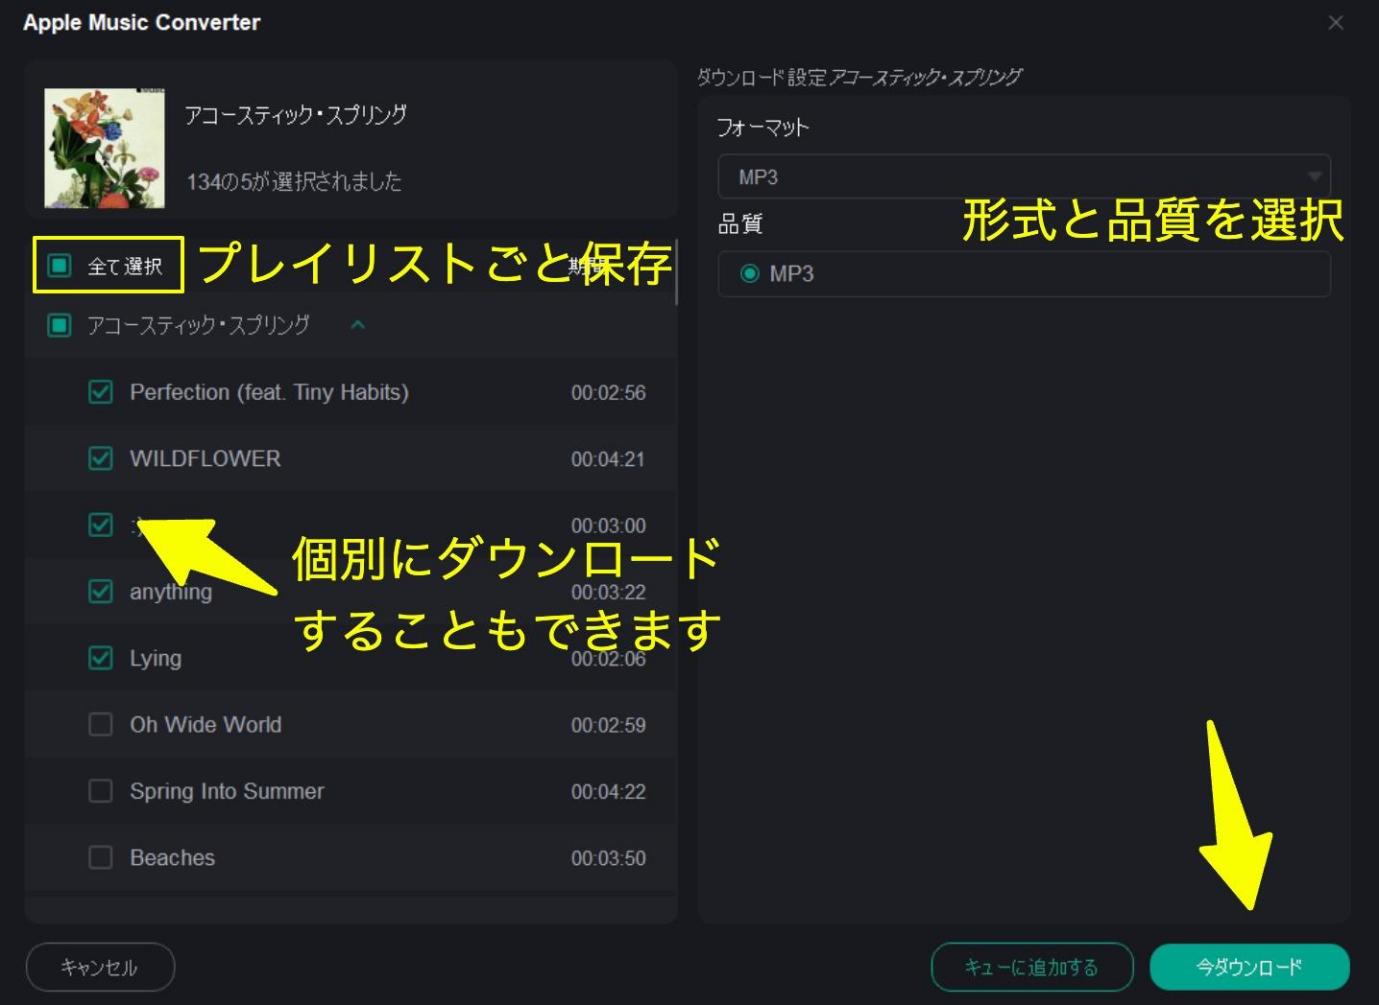Viewport: 1379px width, 1005px height.
Task: Click the 00:04:22 duration value
Action: [608, 792]
